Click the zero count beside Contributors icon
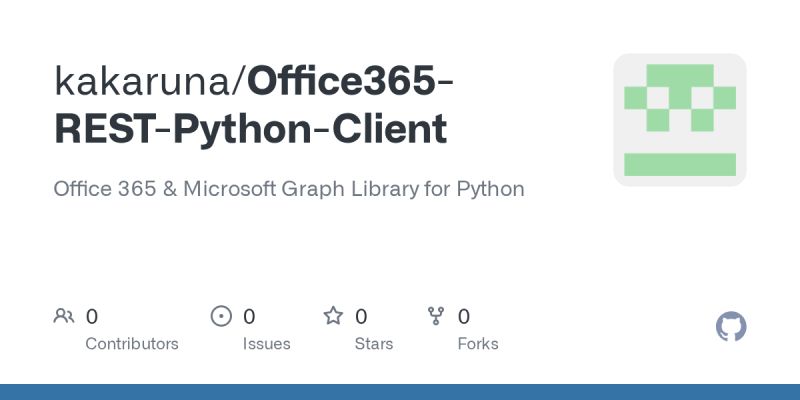The height and width of the screenshot is (400, 800). 92,317
